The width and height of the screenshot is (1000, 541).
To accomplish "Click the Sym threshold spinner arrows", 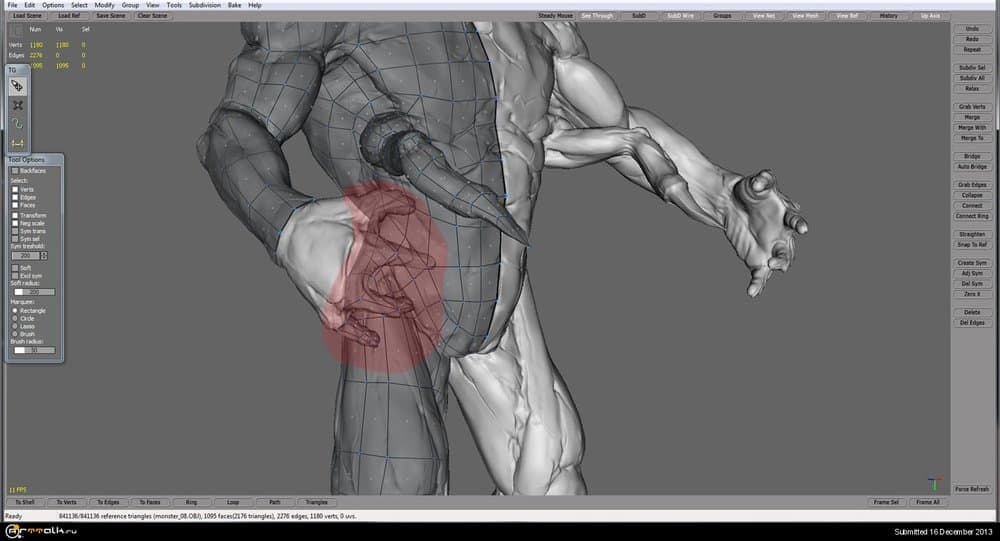I will click(x=44, y=255).
